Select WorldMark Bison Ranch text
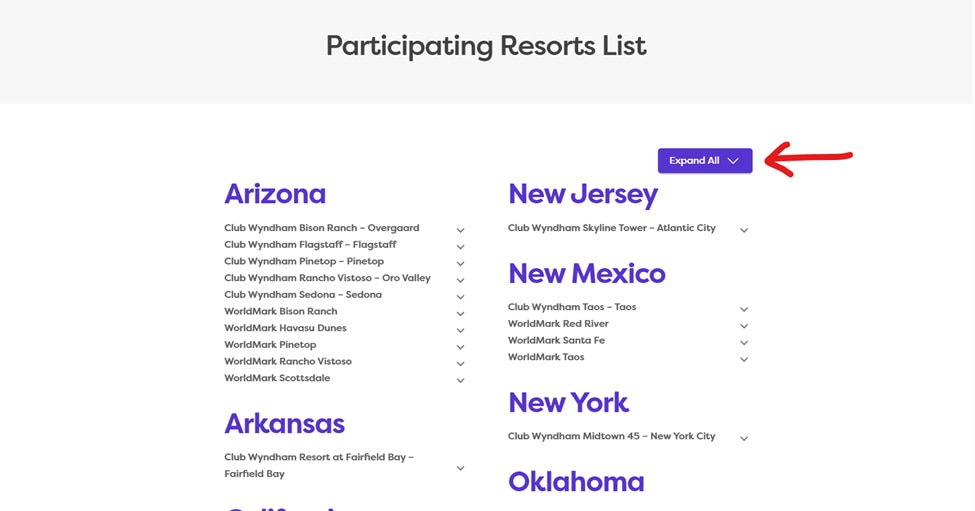975x511 pixels. (280, 311)
